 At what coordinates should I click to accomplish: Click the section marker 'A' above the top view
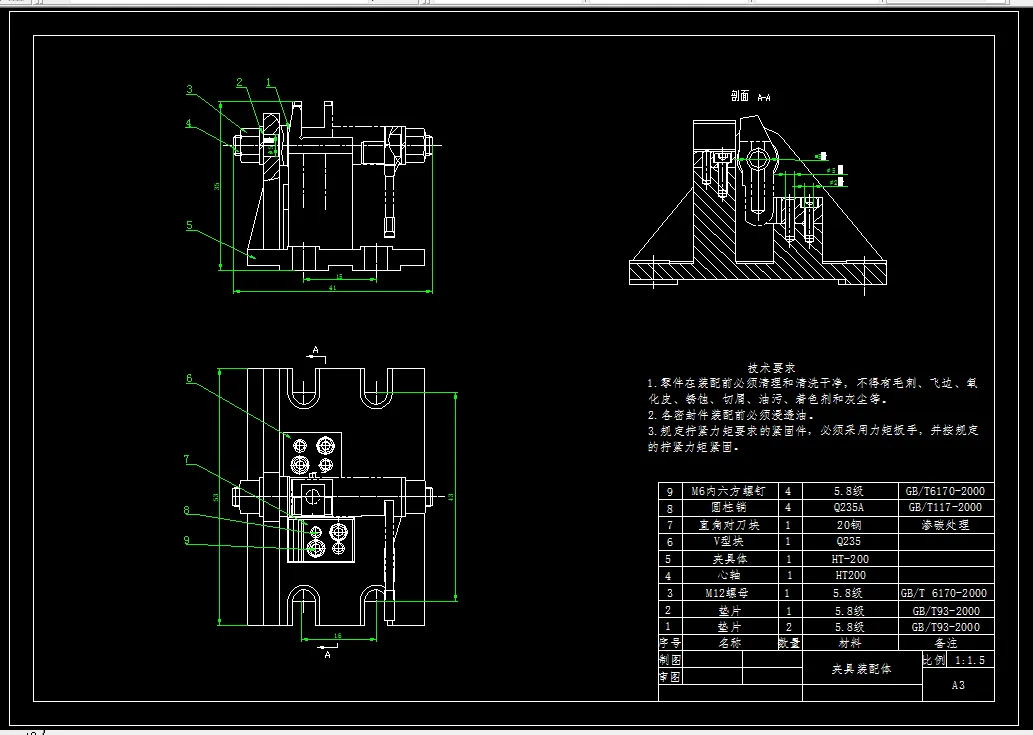316,350
